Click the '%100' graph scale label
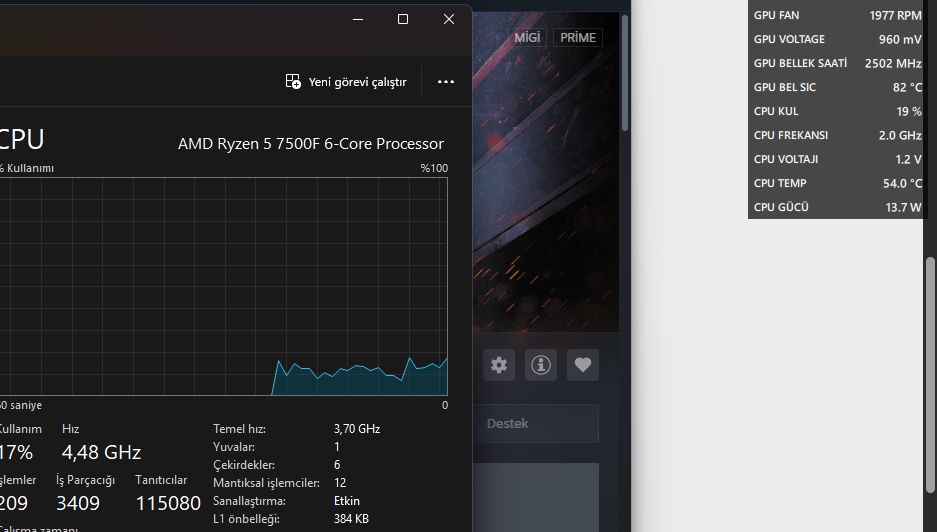Screen dimensions: 937x532 (x=434, y=168)
